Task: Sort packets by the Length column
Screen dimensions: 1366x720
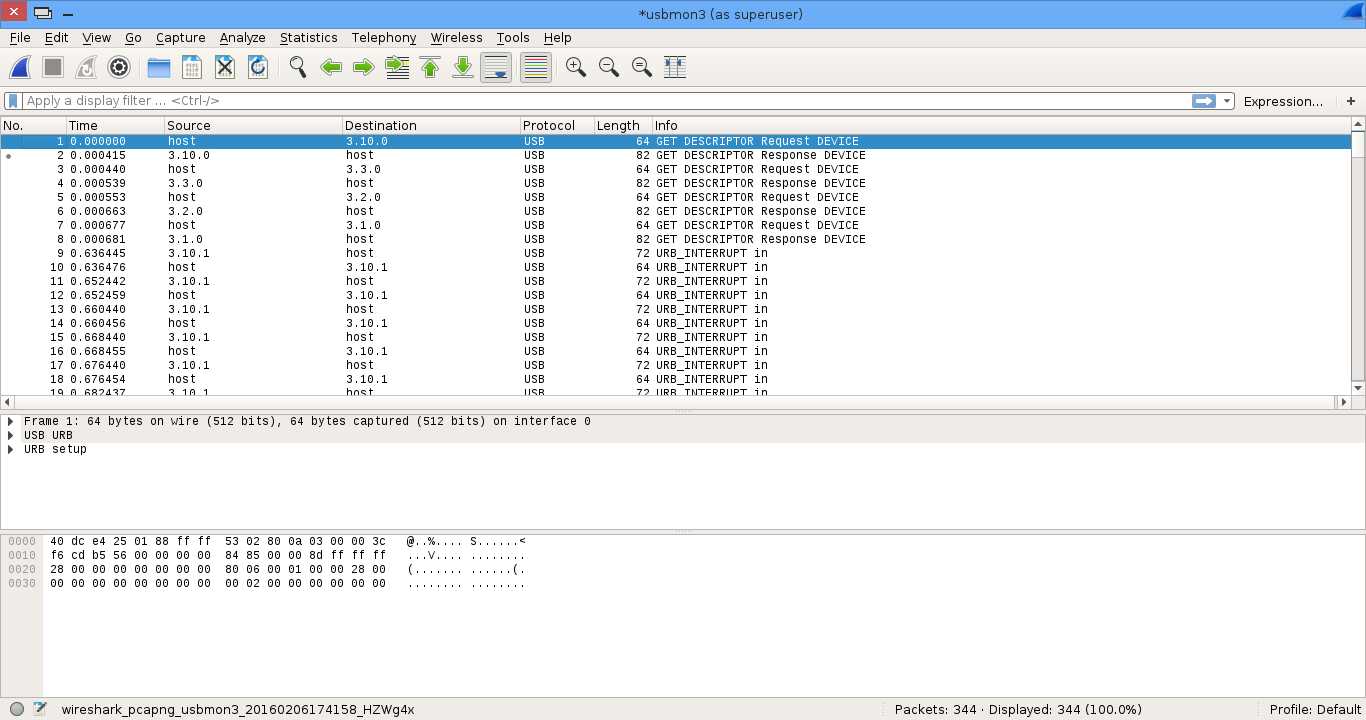Action: [623, 126]
